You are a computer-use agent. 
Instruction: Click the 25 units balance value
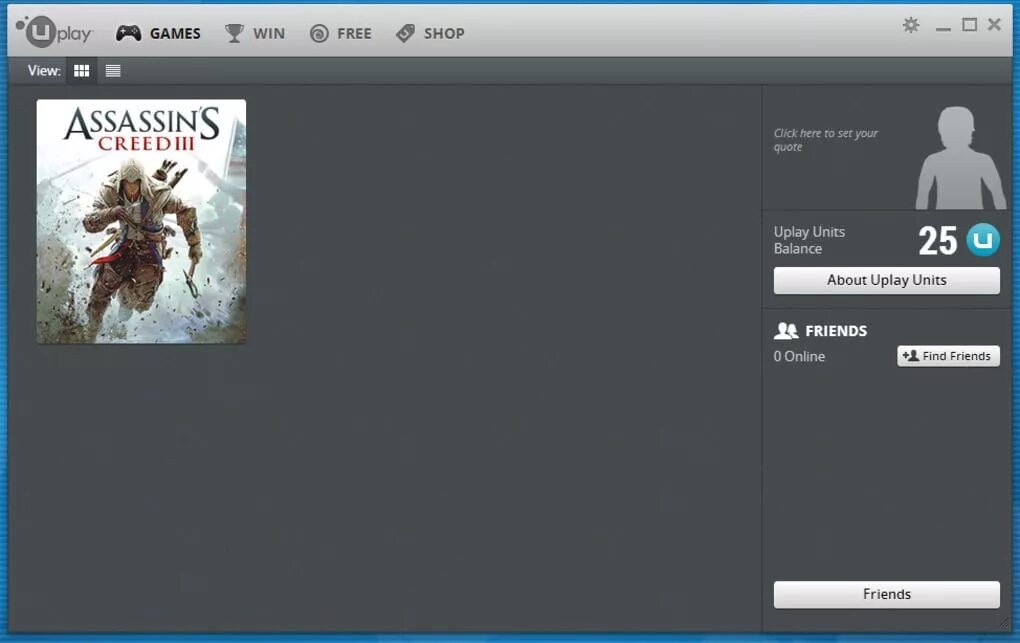pyautogui.click(x=937, y=241)
